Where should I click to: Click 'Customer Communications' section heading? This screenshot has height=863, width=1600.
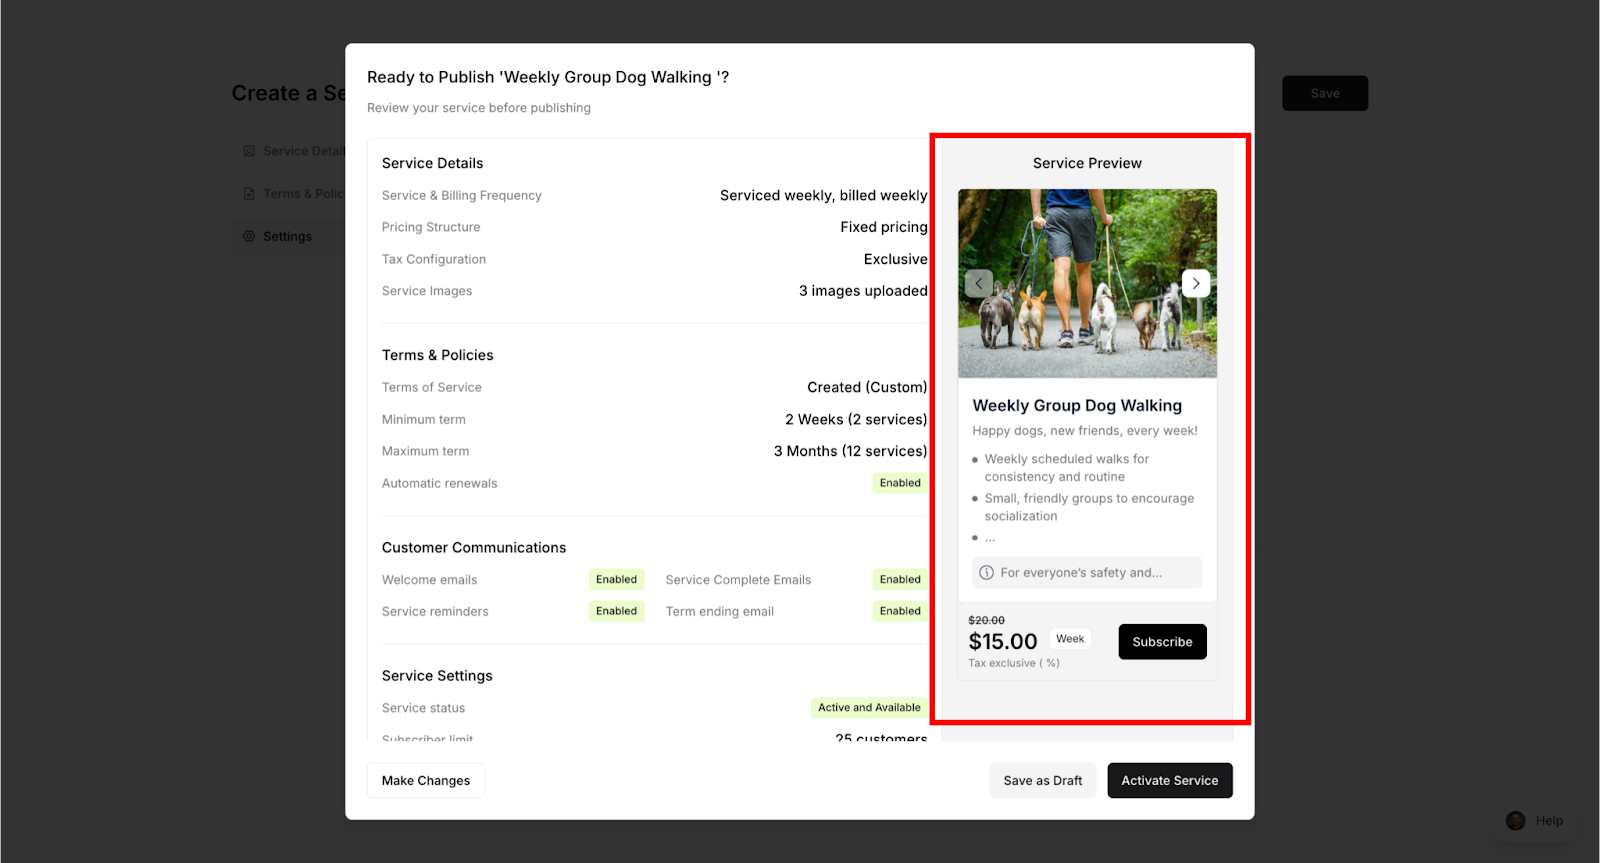(474, 548)
